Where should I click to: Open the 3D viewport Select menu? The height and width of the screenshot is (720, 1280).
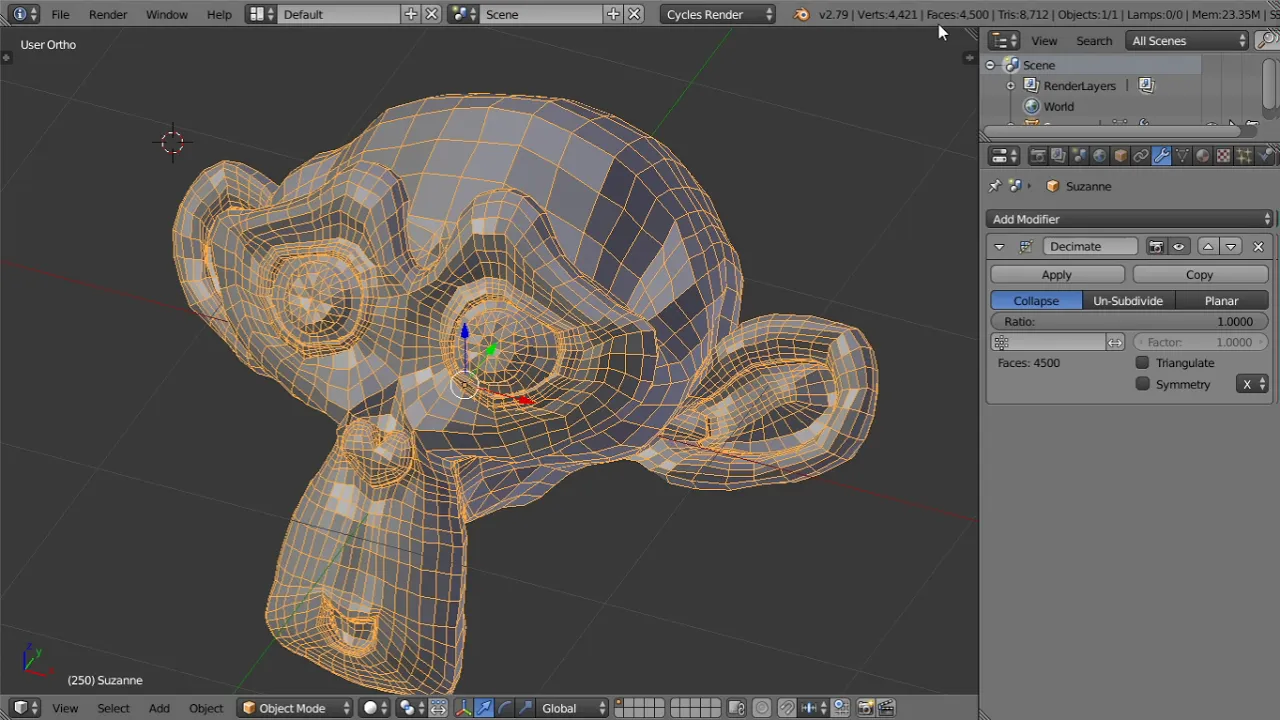pos(113,708)
